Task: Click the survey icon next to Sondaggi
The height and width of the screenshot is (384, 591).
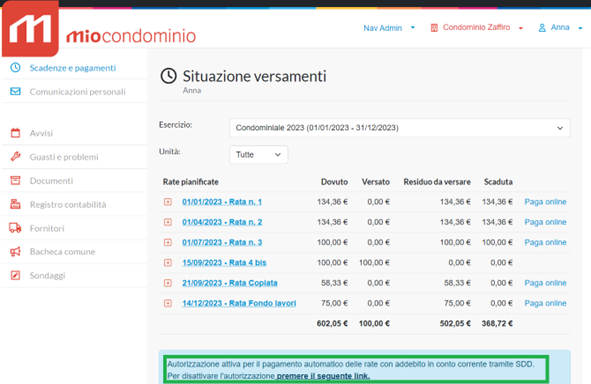Action: pyautogui.click(x=15, y=275)
